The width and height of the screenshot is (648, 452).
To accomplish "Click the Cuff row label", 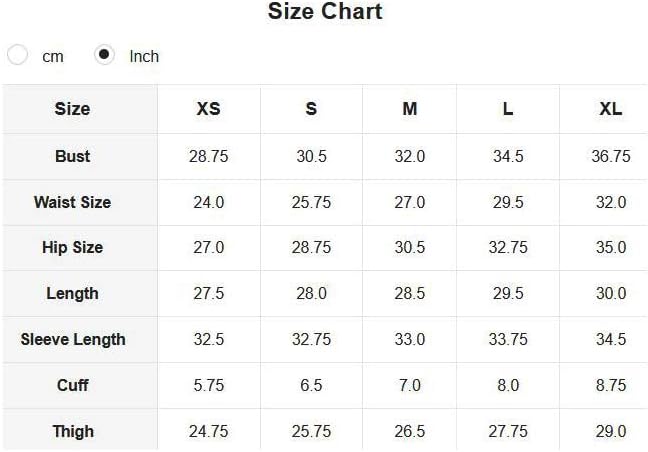I will pyautogui.click(x=73, y=385).
